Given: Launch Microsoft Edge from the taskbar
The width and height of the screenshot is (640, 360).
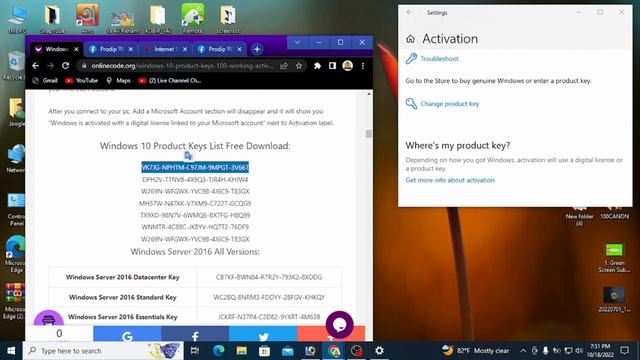Looking at the screenshot, I should [x=219, y=351].
